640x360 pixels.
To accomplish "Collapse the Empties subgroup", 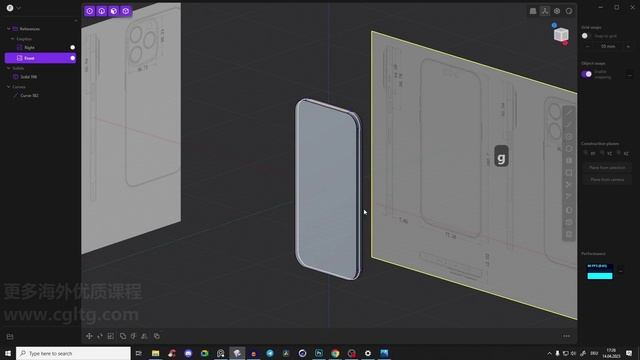I will 13,39.
